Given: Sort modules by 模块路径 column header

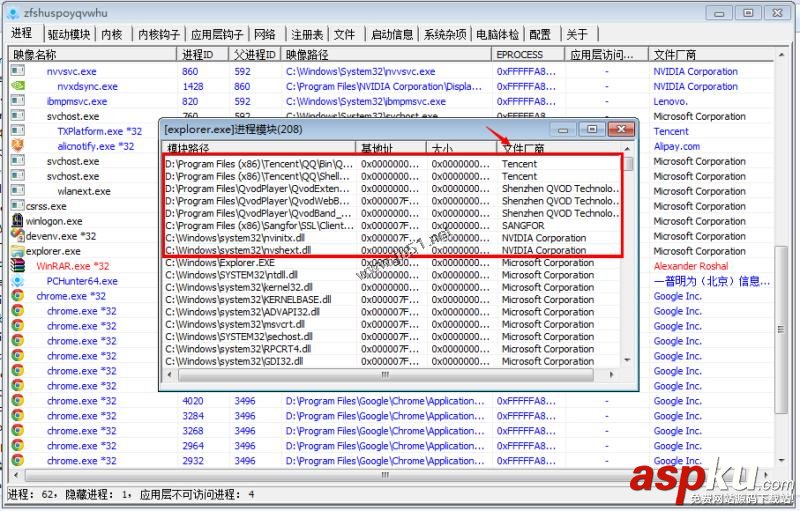Looking at the screenshot, I should tap(259, 148).
